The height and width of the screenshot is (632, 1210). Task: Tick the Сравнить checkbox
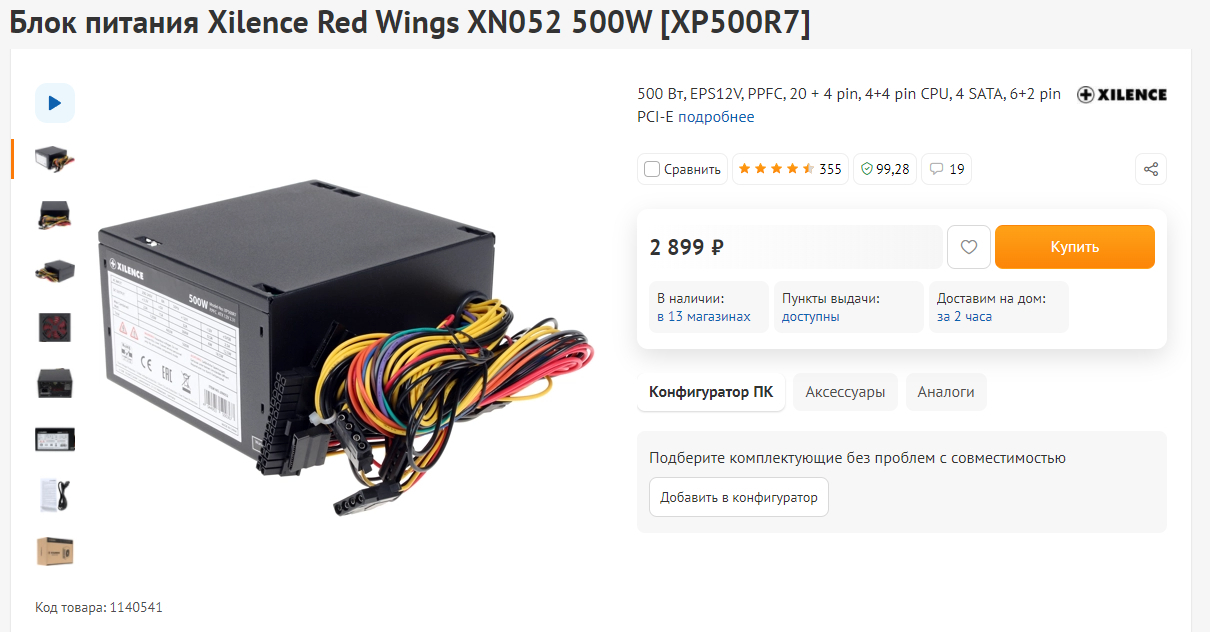pos(652,169)
